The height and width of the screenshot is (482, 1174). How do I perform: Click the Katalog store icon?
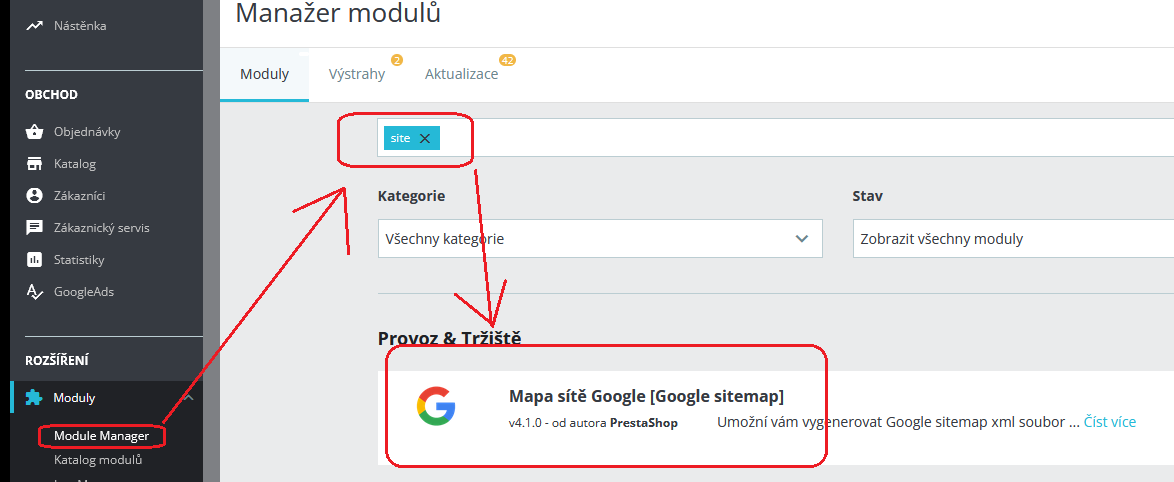34,164
